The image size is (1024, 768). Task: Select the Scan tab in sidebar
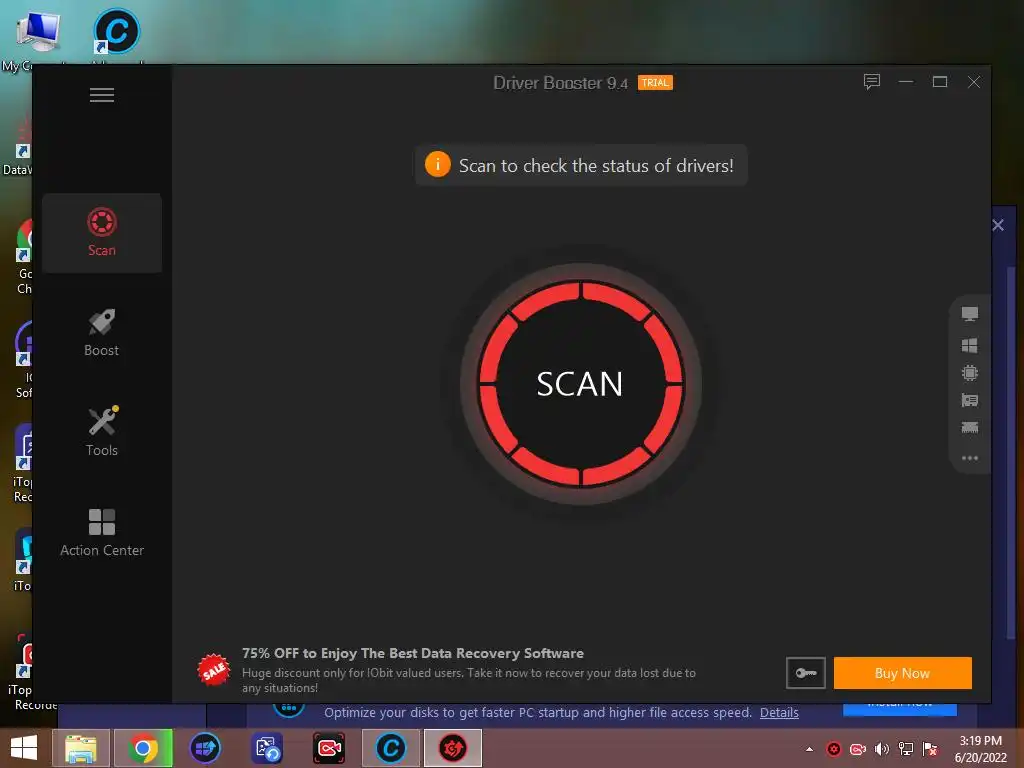click(102, 232)
